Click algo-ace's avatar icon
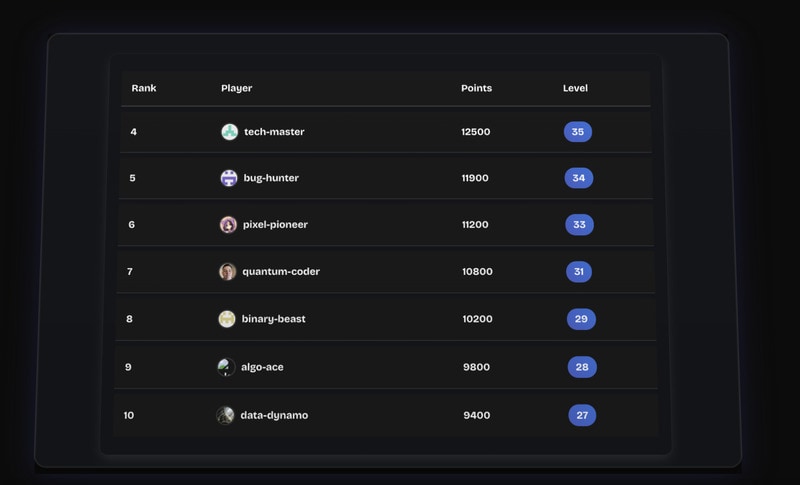Viewport: 800px width, 485px height. click(x=226, y=367)
